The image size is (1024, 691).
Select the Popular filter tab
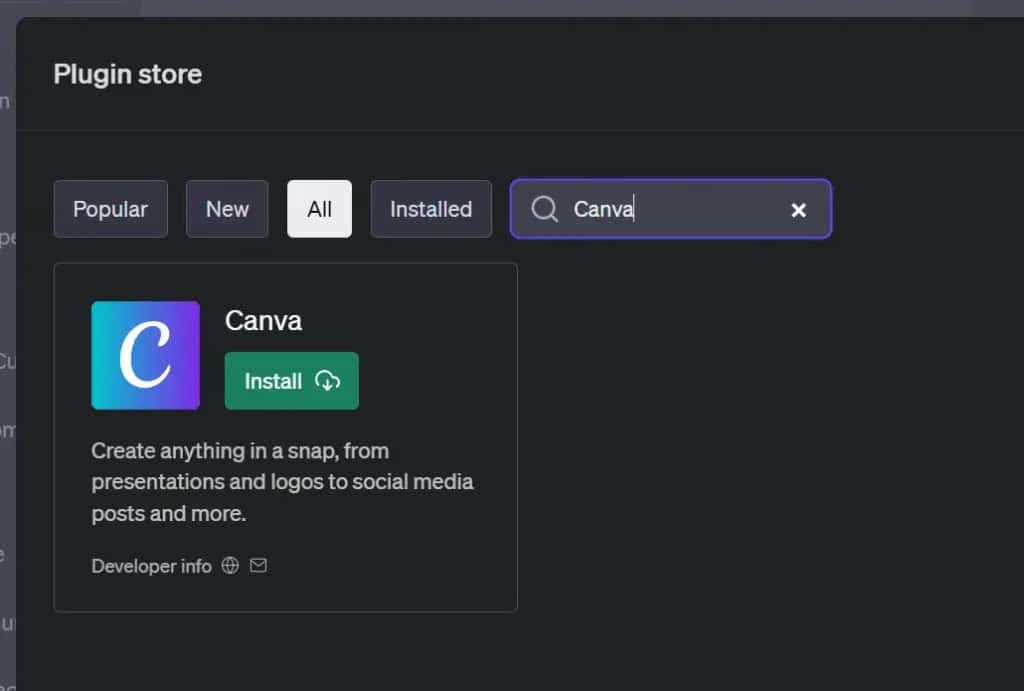110,209
